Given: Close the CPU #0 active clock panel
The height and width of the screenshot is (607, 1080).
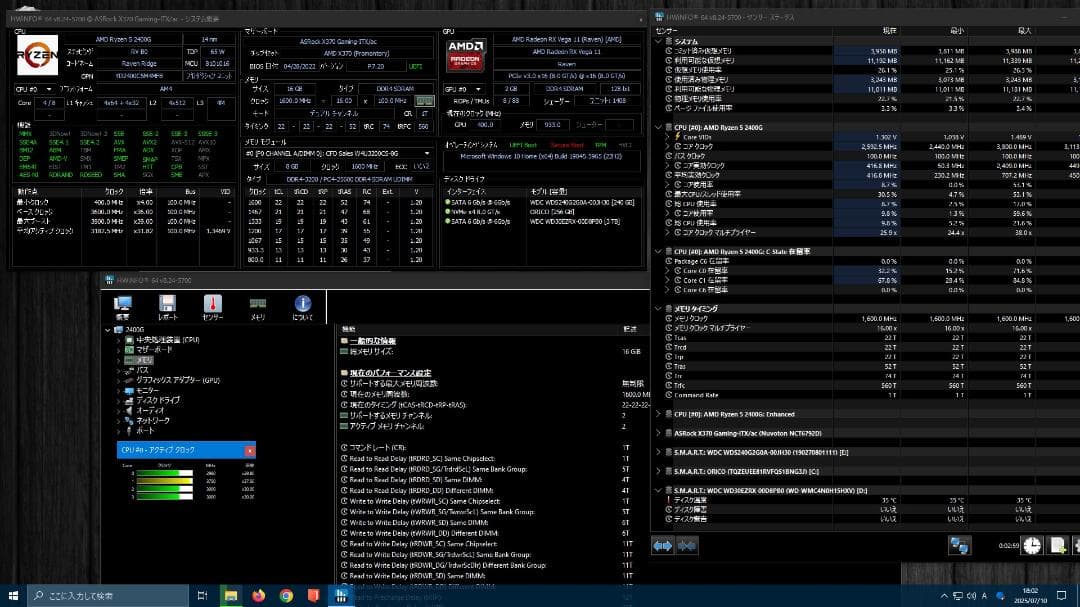Looking at the screenshot, I should (x=250, y=451).
